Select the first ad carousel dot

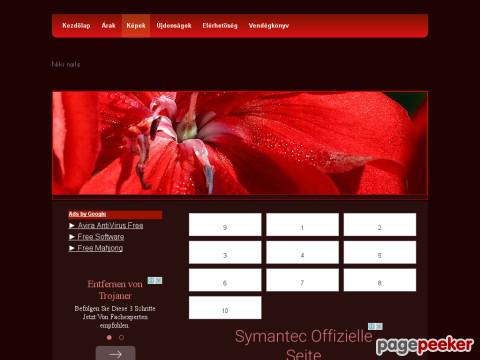[109, 337]
